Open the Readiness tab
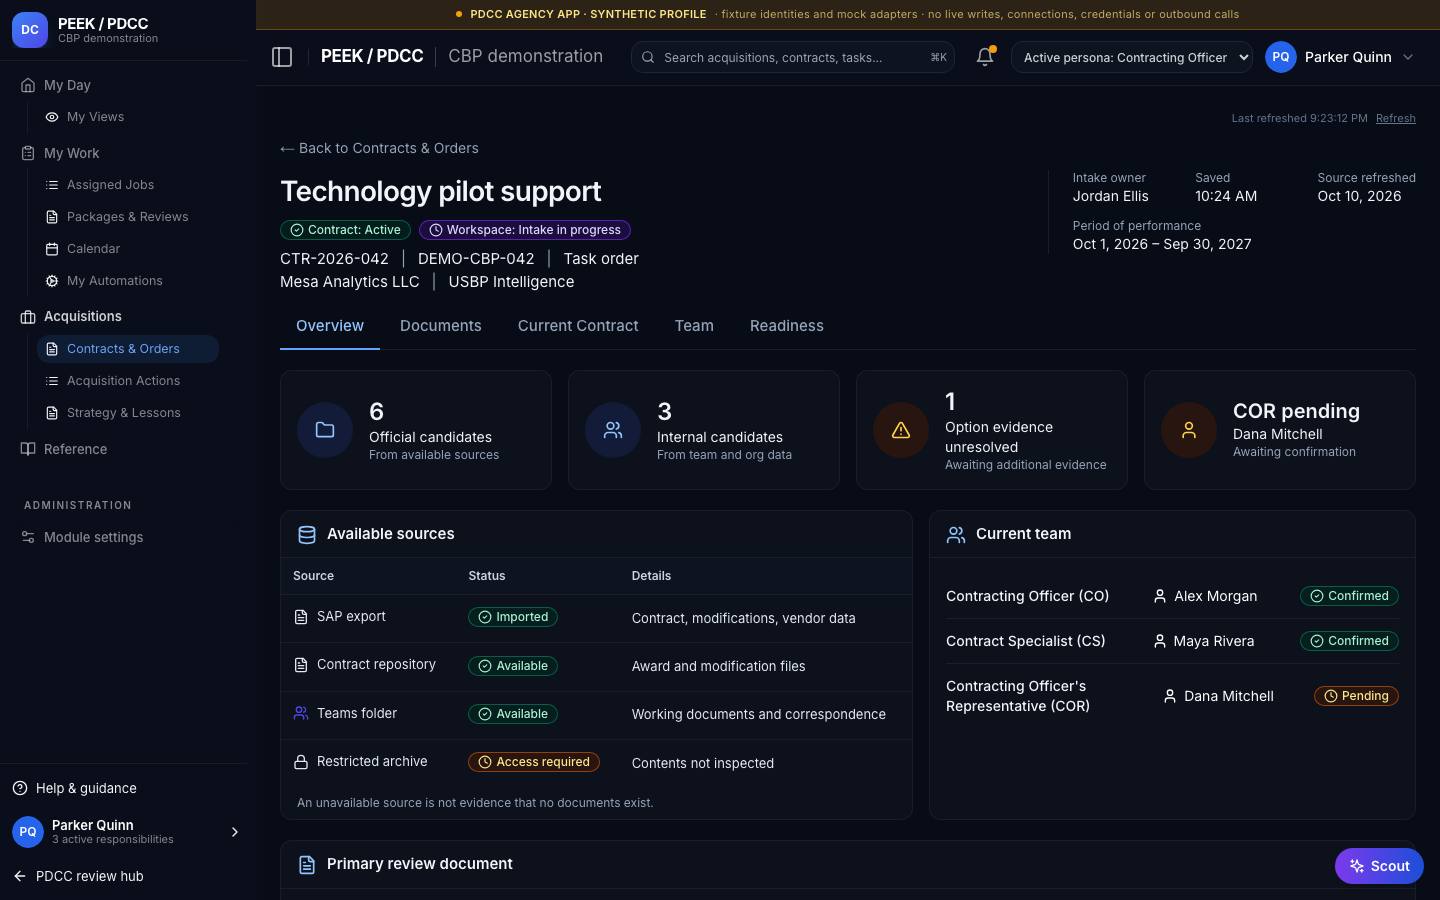This screenshot has width=1440, height=900. pyautogui.click(x=787, y=326)
